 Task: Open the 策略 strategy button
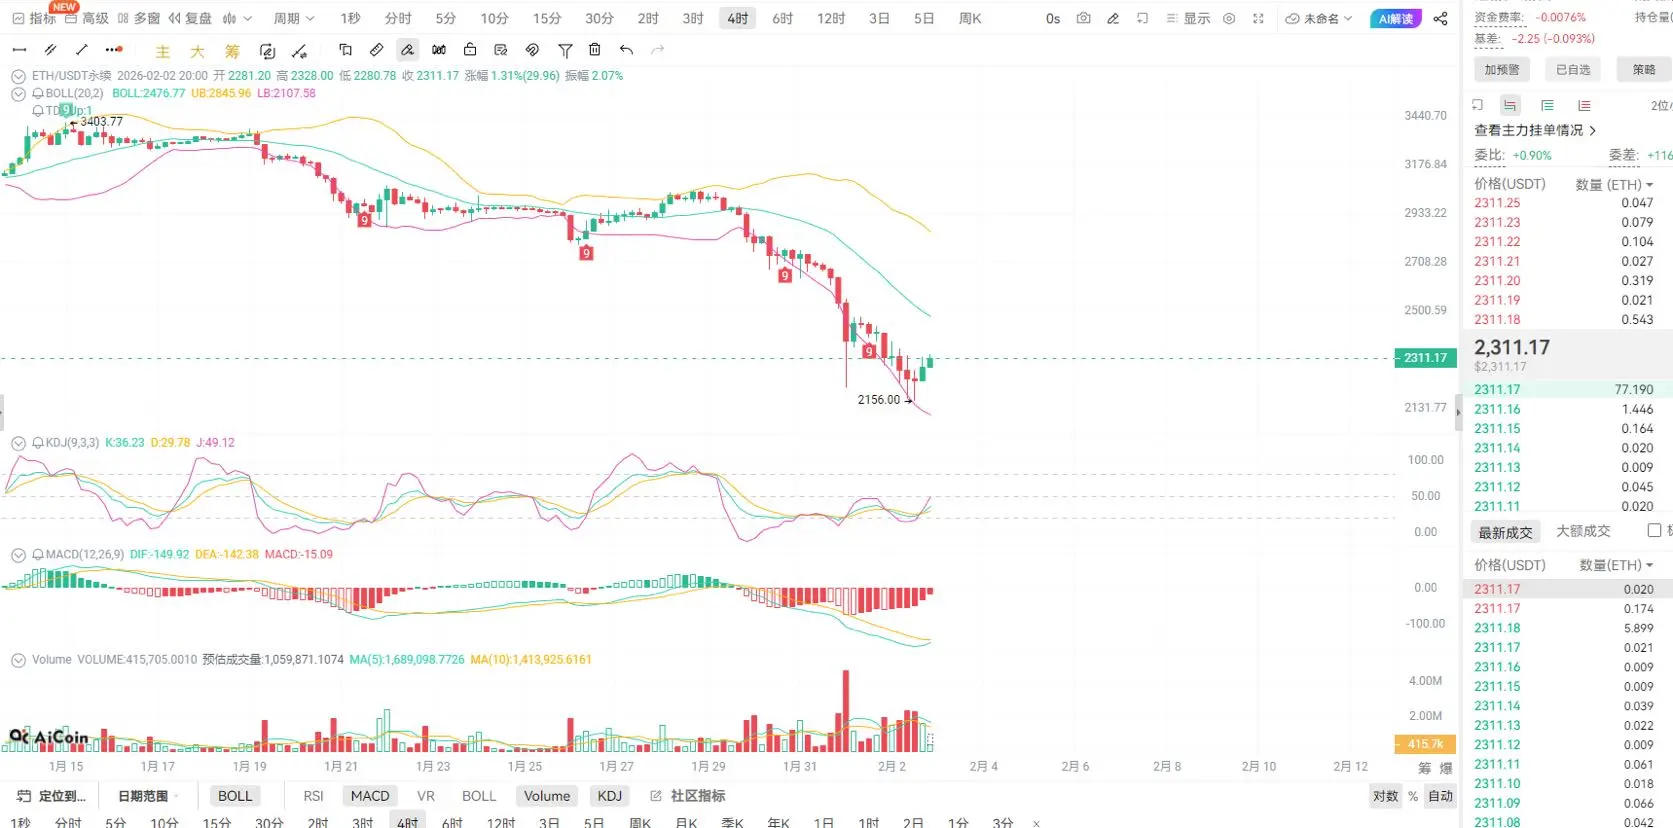click(1644, 69)
